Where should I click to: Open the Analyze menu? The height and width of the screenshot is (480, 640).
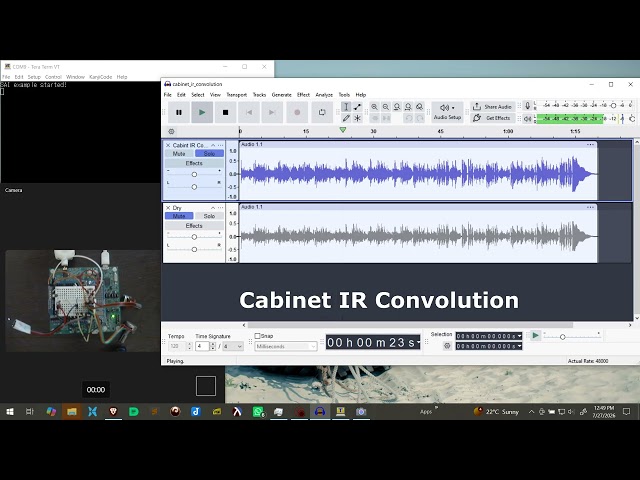(x=324, y=95)
